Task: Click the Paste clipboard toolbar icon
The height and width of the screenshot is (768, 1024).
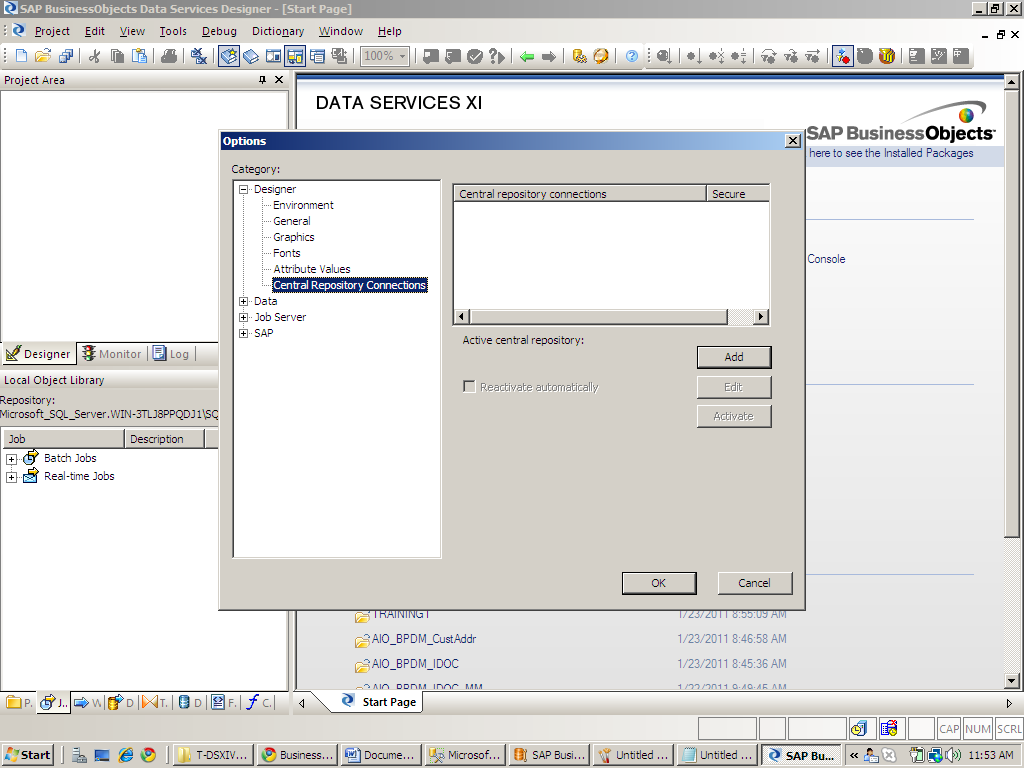Action: tap(139, 56)
